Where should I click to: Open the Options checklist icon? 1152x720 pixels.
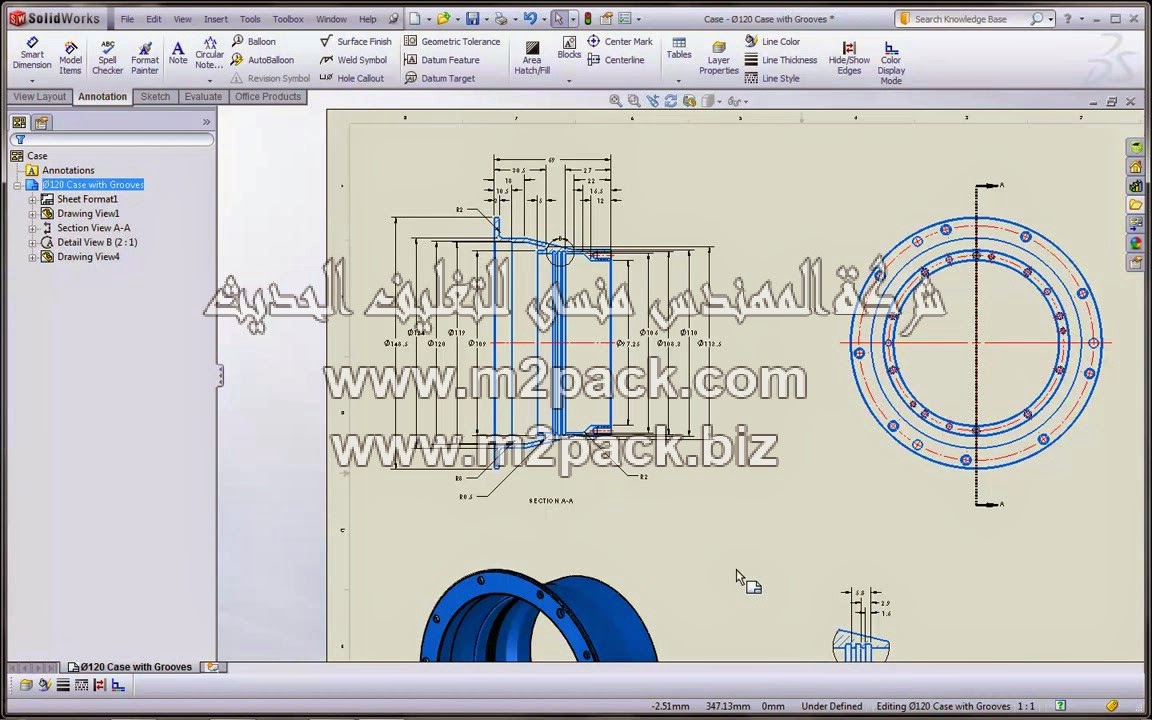tap(624, 19)
